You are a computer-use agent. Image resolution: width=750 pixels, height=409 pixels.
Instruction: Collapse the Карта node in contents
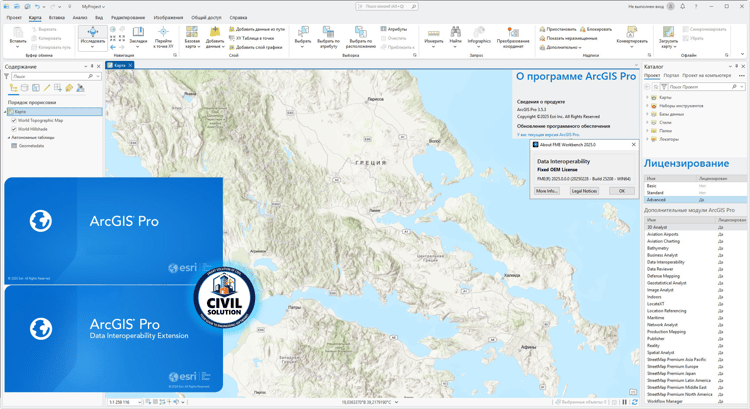pos(6,111)
